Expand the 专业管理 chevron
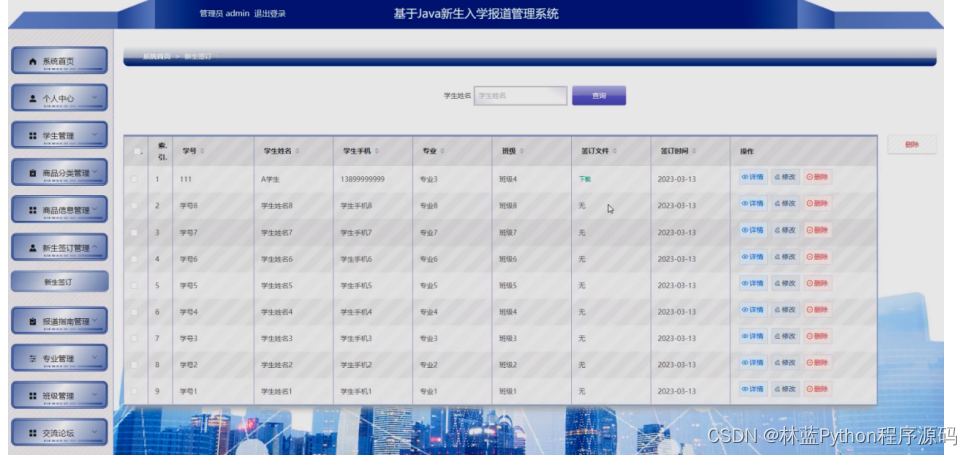Screen dimensions: 972x456 coord(95,357)
